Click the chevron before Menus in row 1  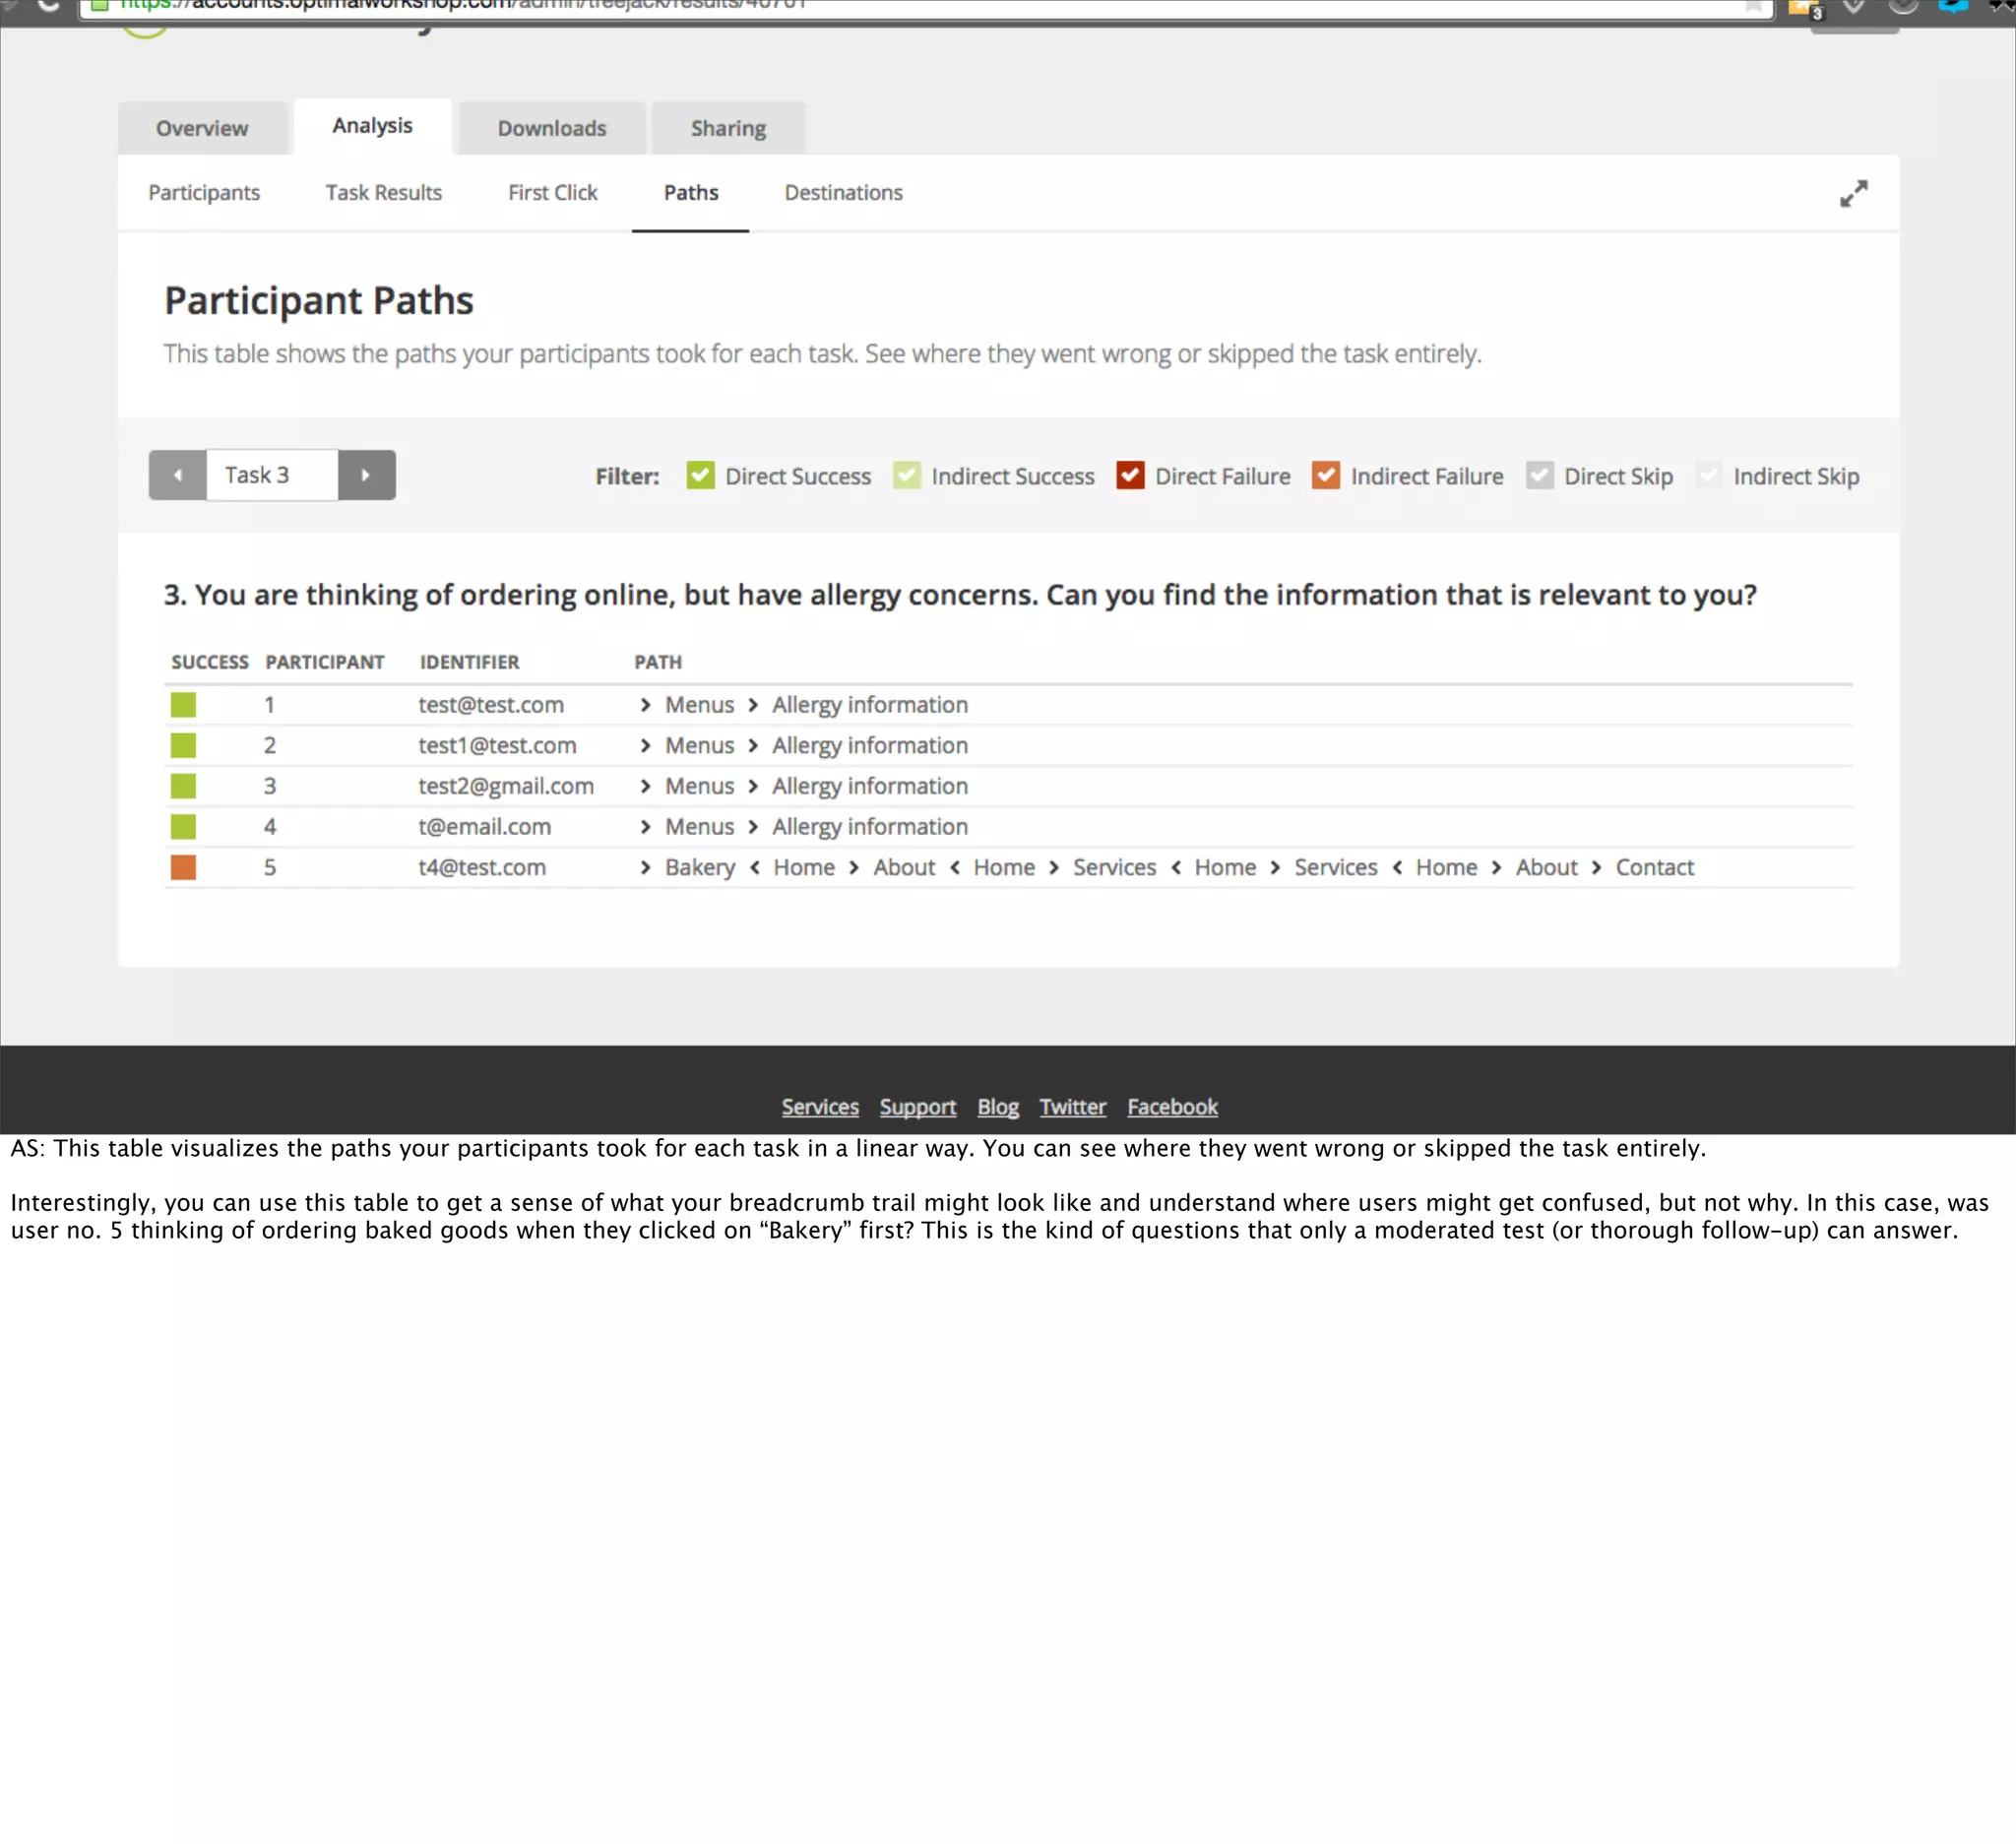coord(645,705)
